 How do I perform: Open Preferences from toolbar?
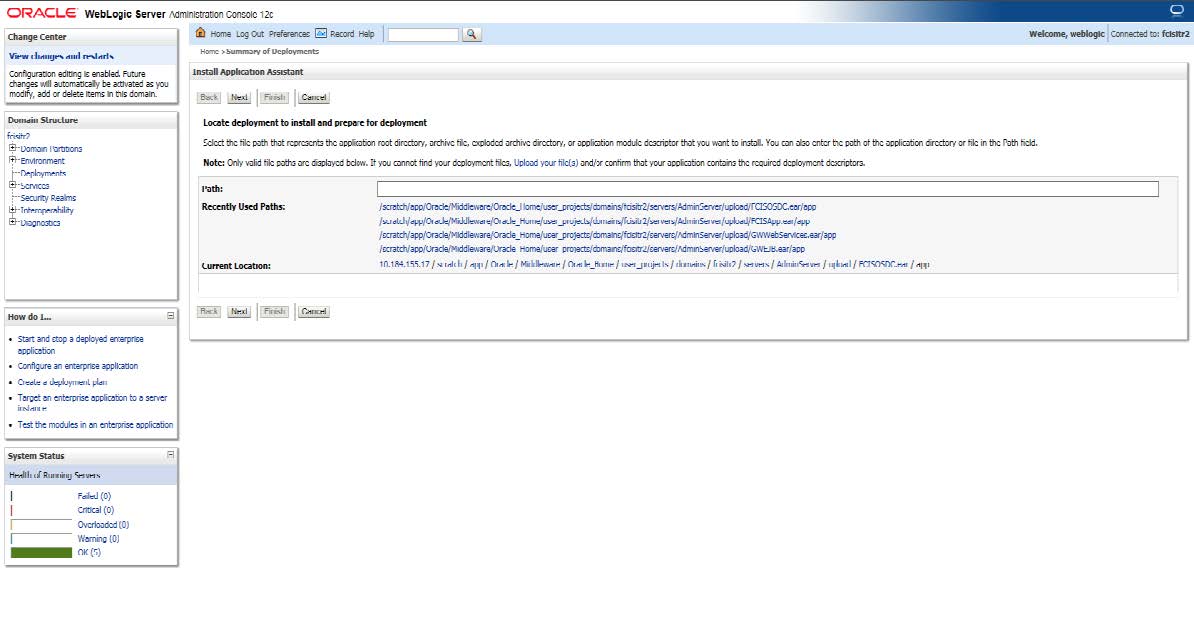click(289, 34)
